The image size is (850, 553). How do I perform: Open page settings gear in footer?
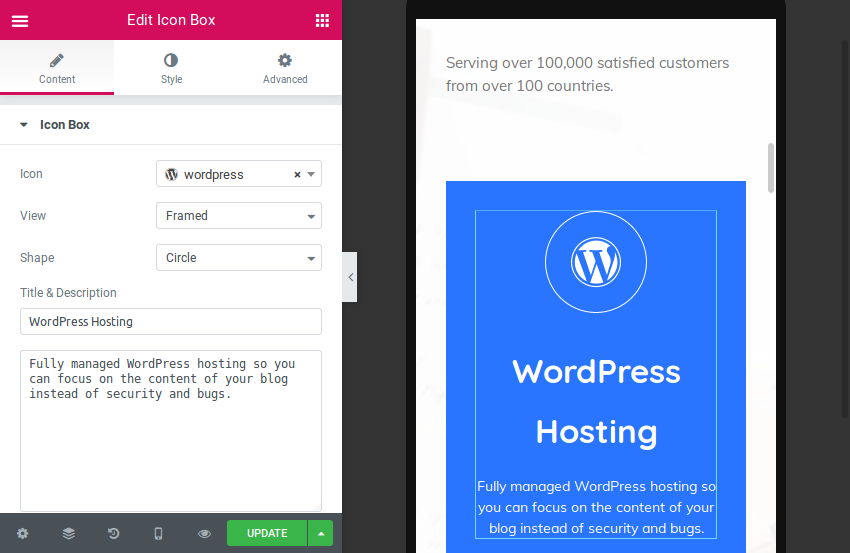pos(23,533)
